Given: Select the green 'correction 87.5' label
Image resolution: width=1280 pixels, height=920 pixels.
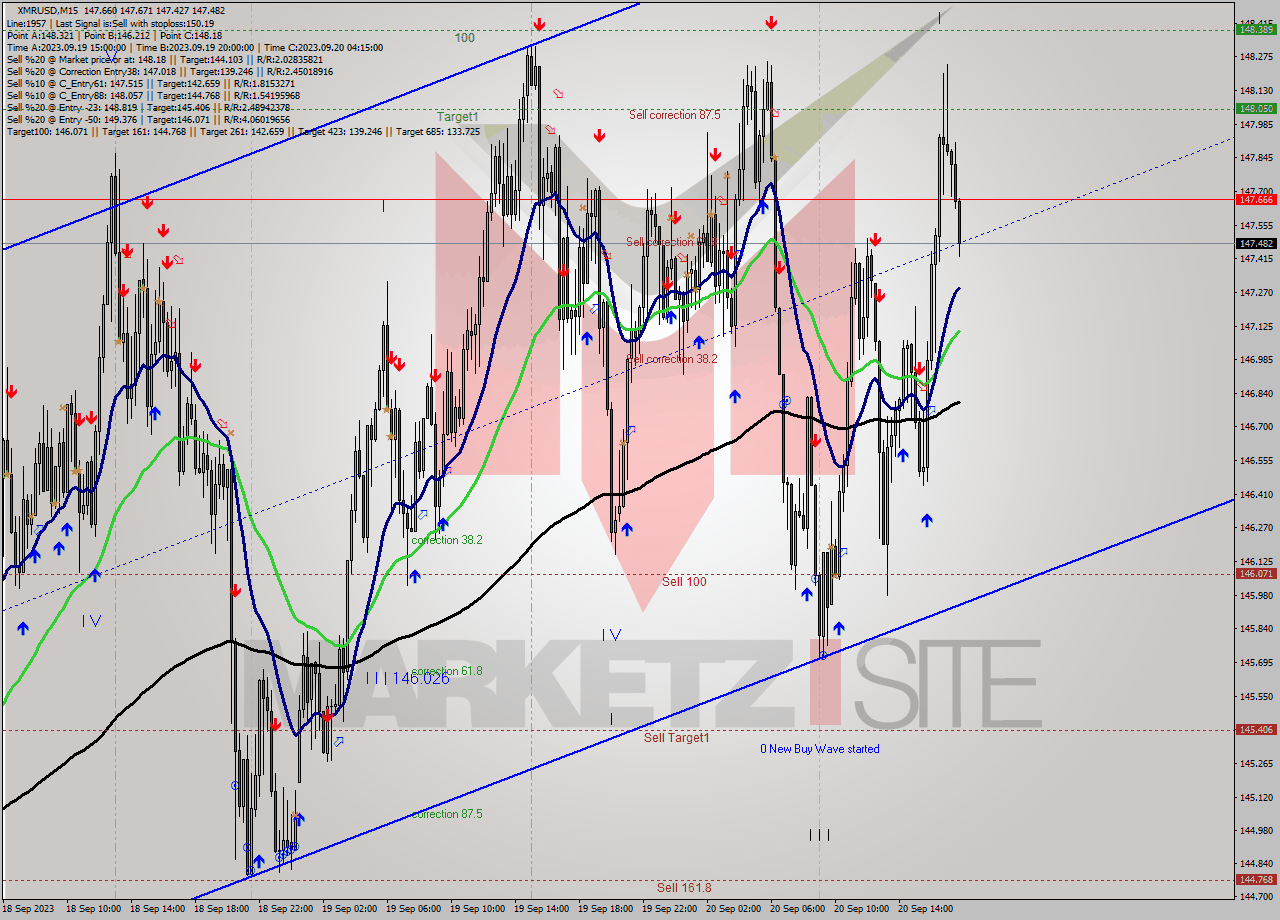Looking at the screenshot, I should 447,814.
